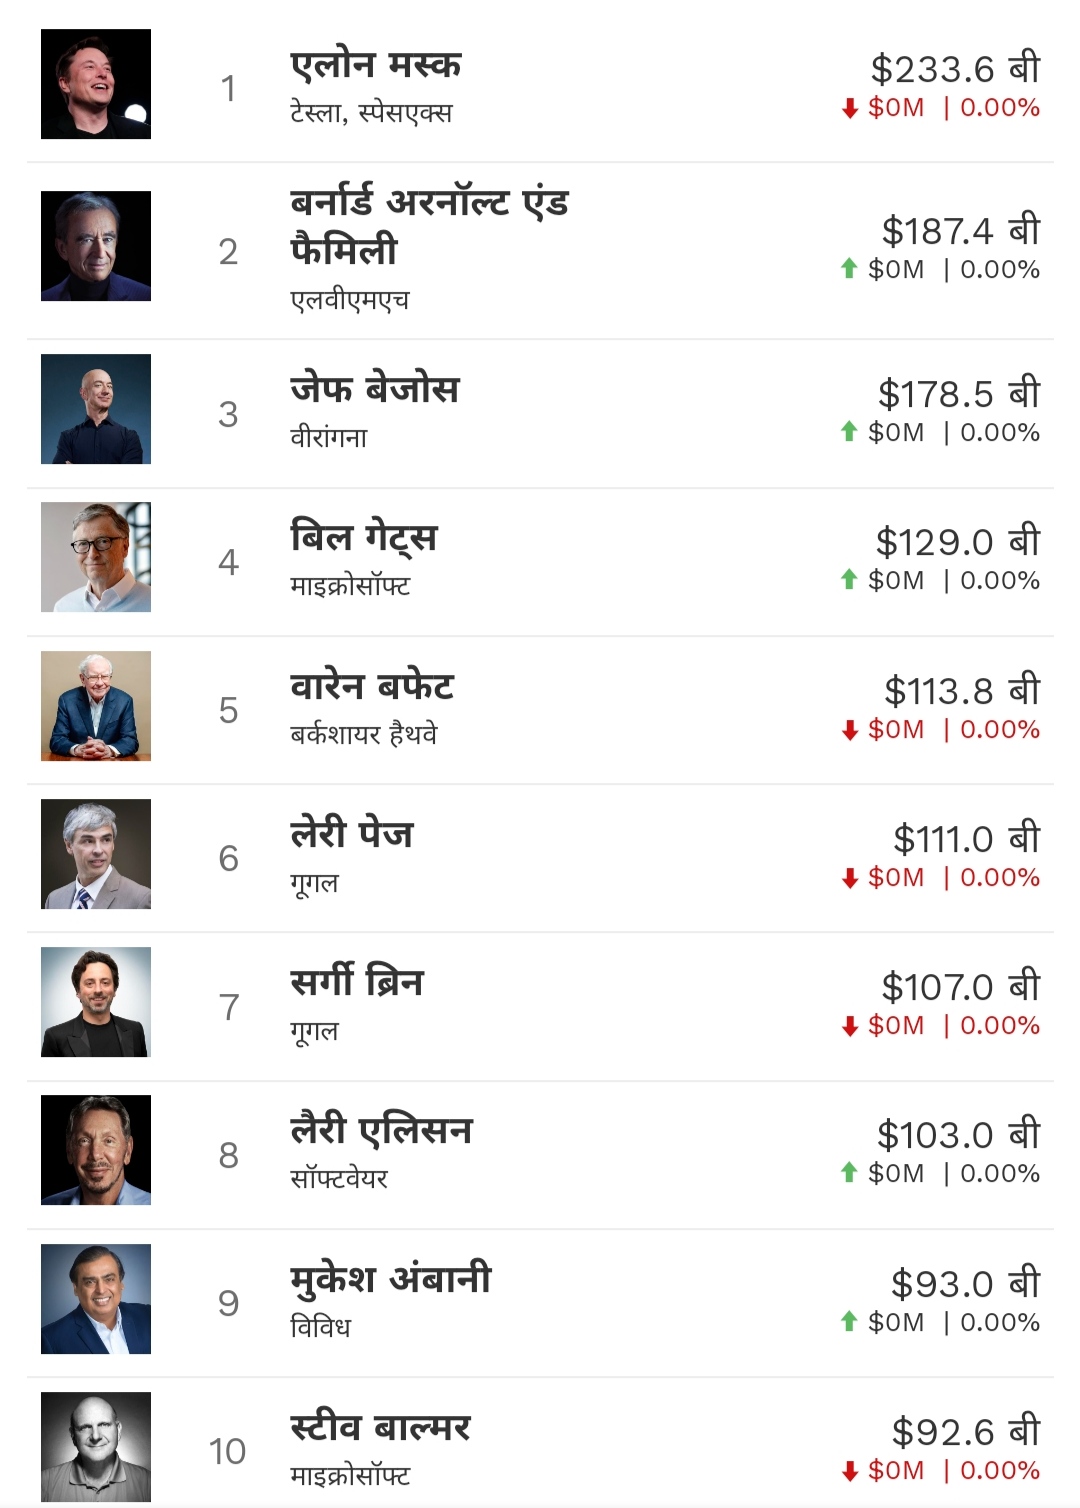Tap the black-and-white portrait at rank 10

96,1447
